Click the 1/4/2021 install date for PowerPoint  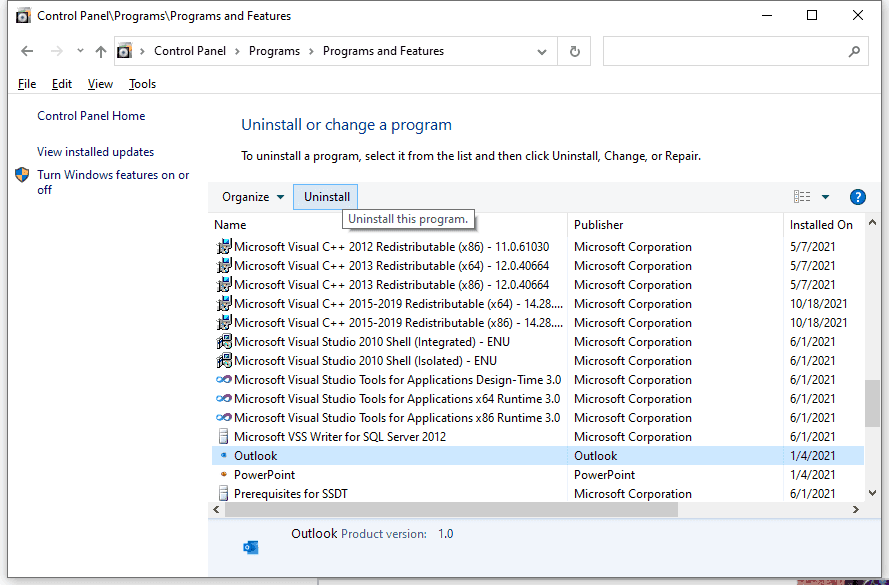pos(812,474)
